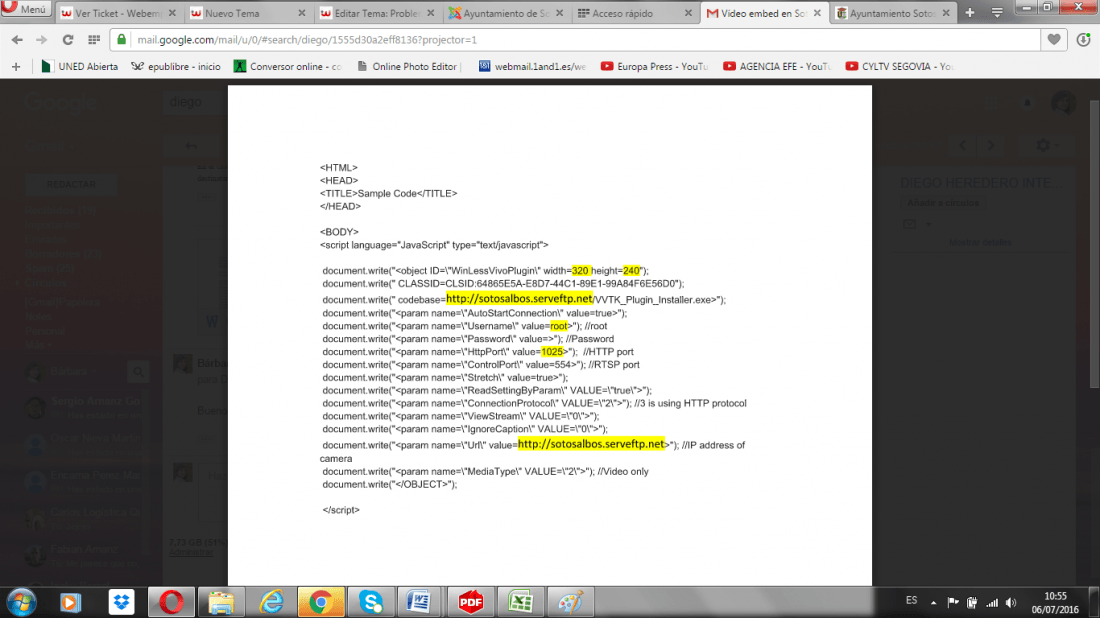Screen dimensions: 1100x618
Task: Switch to the Ver Ticket tab
Action: click(x=116, y=13)
